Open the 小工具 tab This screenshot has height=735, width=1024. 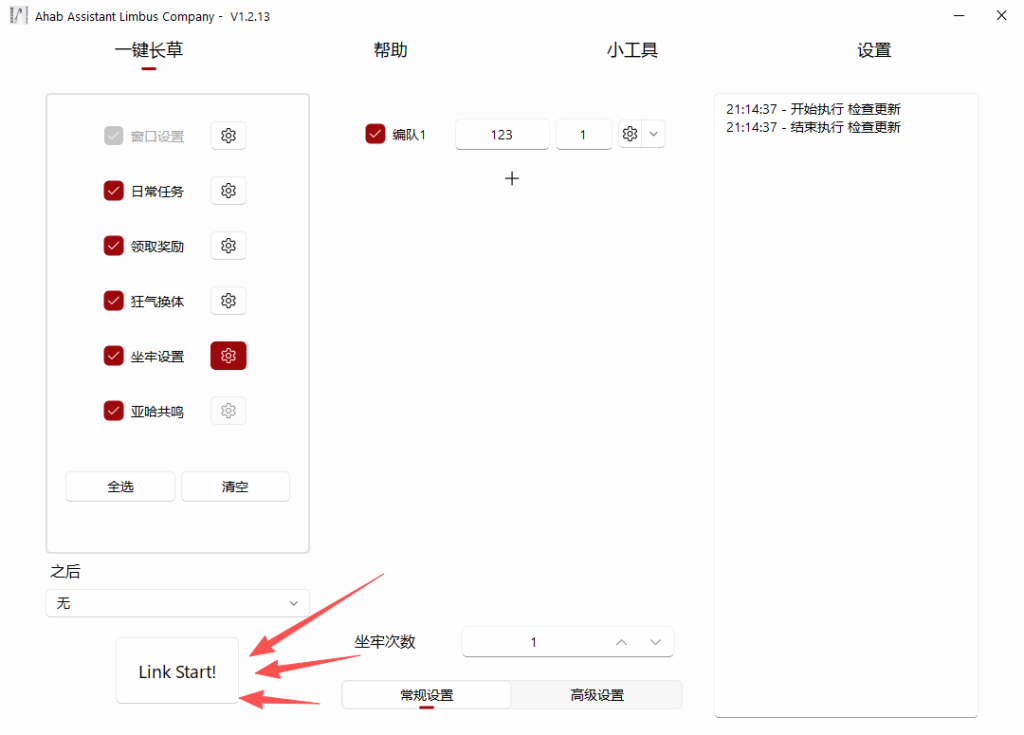(632, 51)
